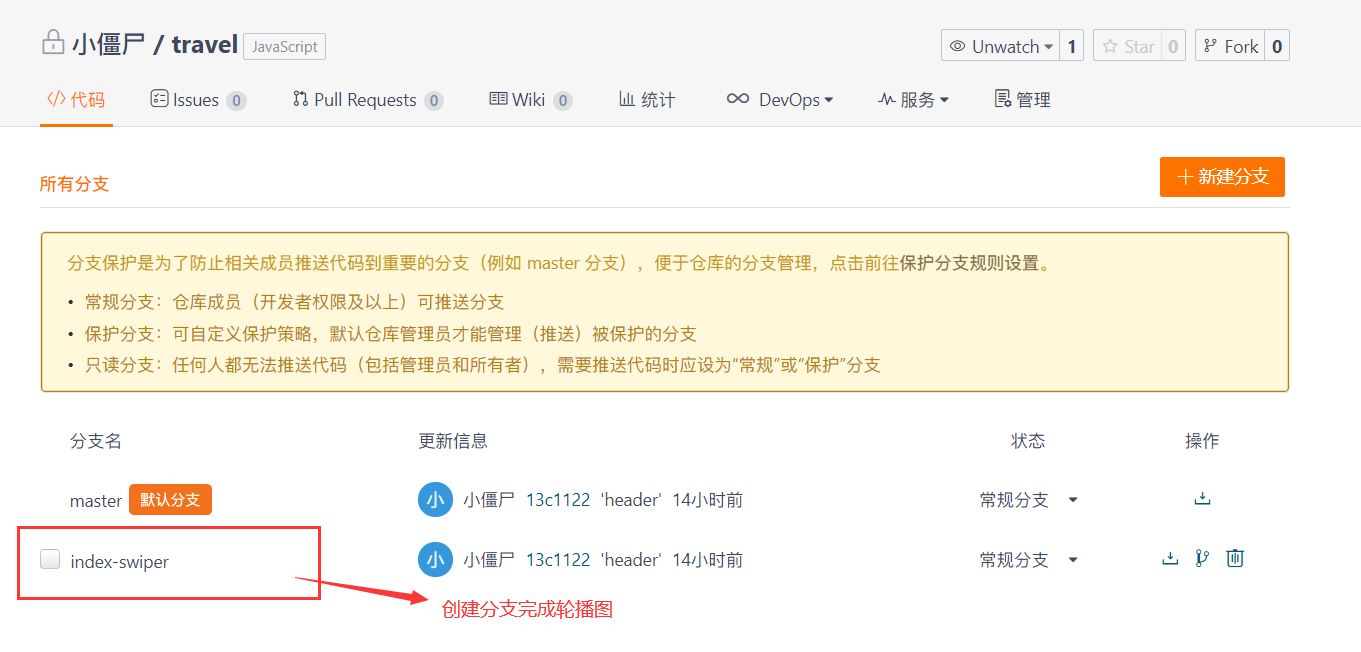Expand the 服务 menu
Viewport: 1361px width, 652px height.
913,100
